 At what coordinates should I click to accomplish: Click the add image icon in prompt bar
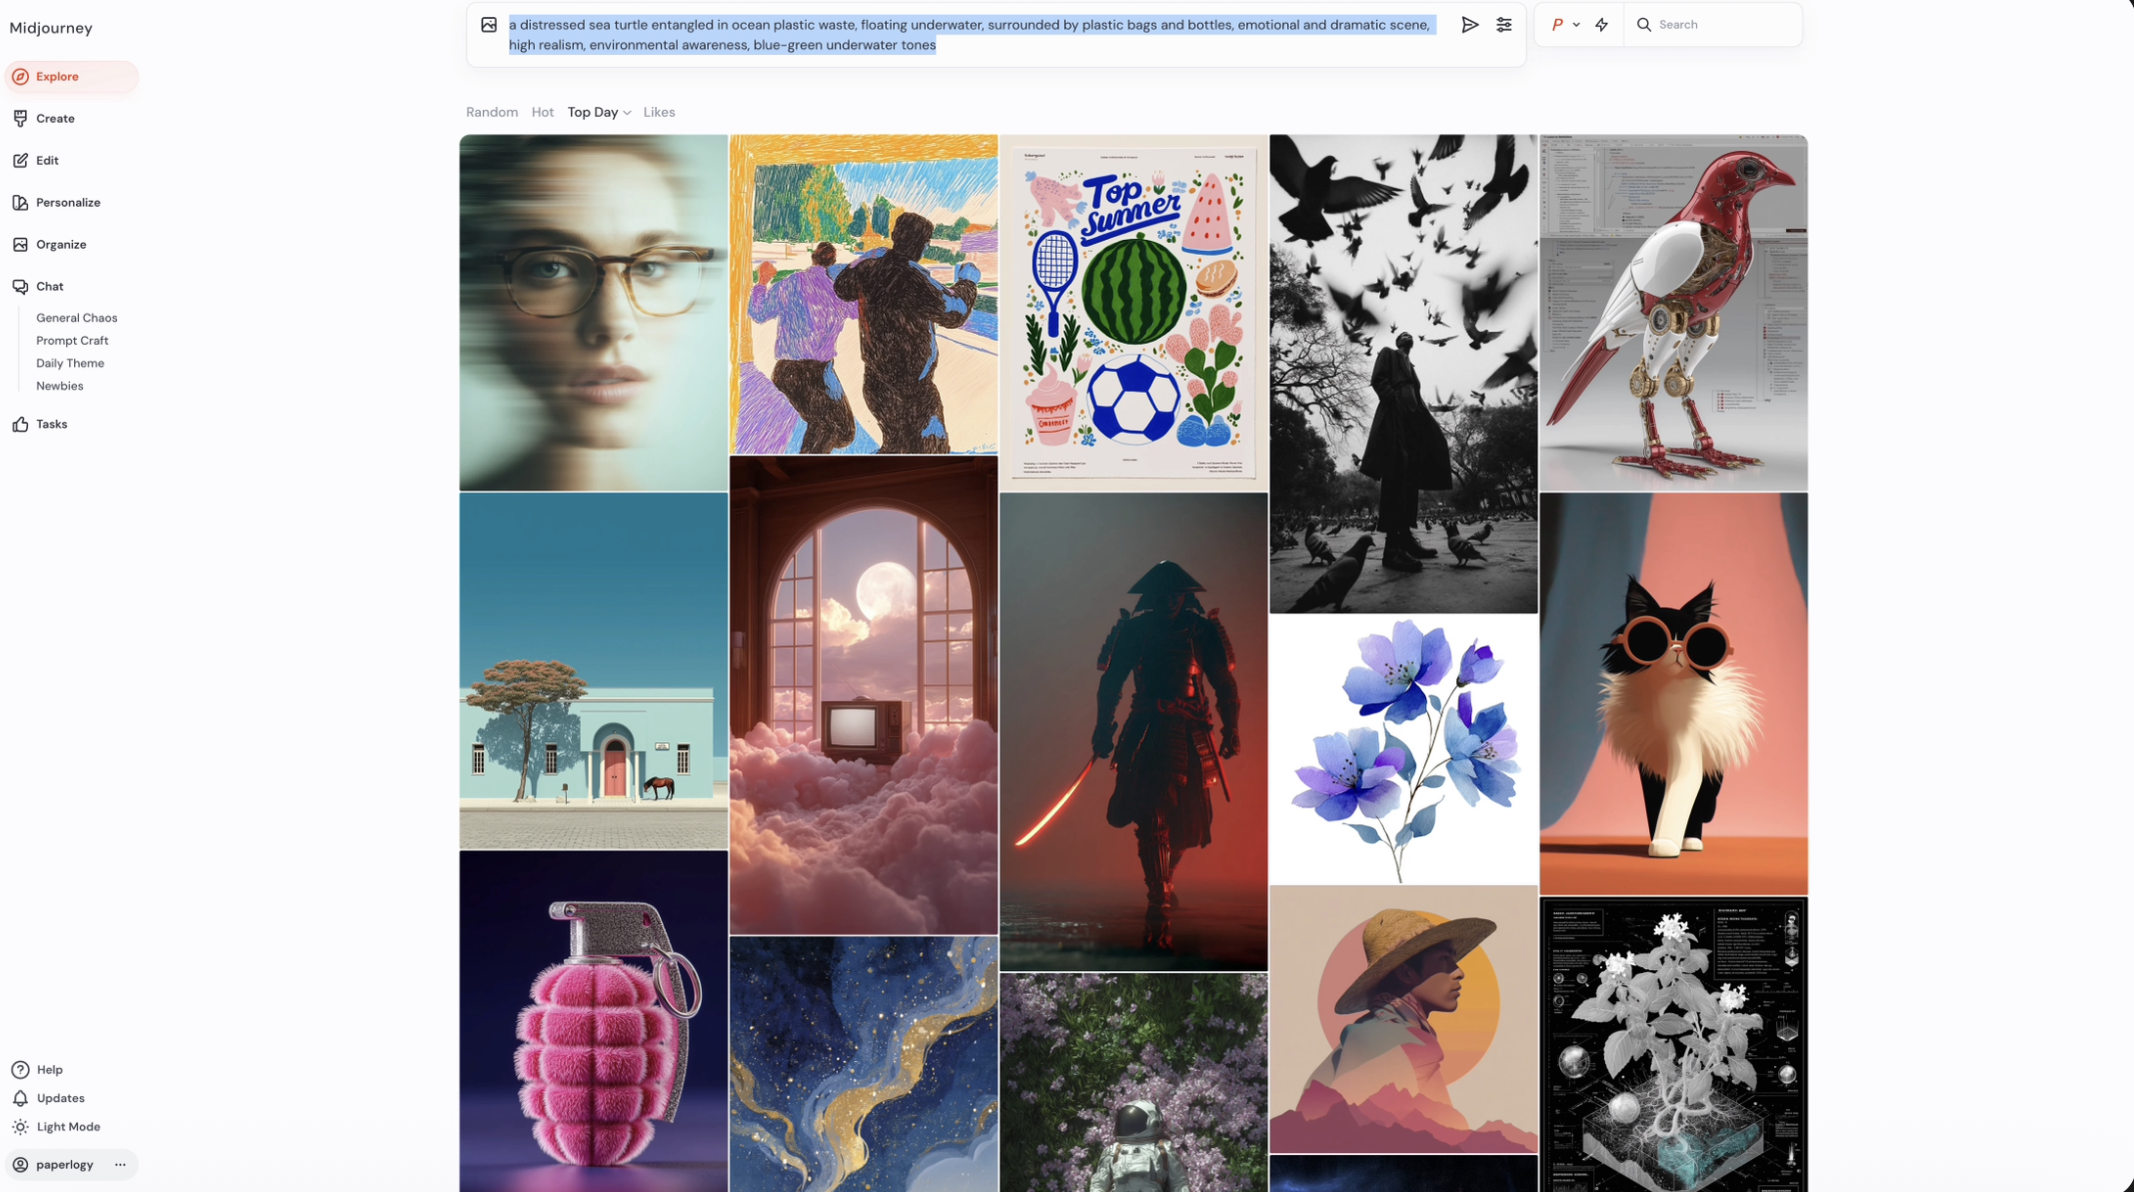(x=489, y=25)
